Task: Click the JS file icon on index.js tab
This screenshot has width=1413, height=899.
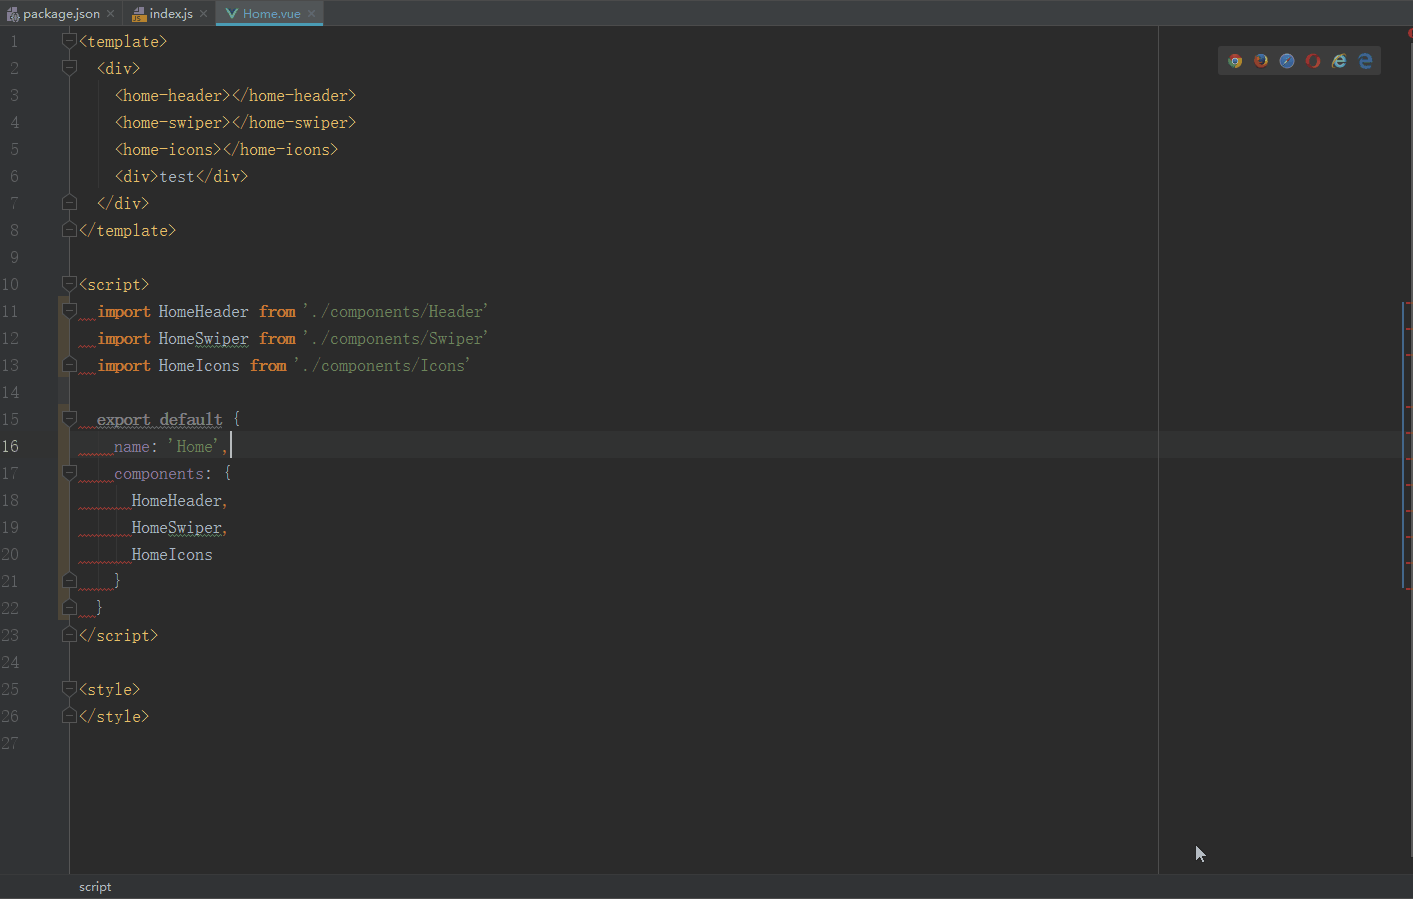Action: [x=137, y=13]
